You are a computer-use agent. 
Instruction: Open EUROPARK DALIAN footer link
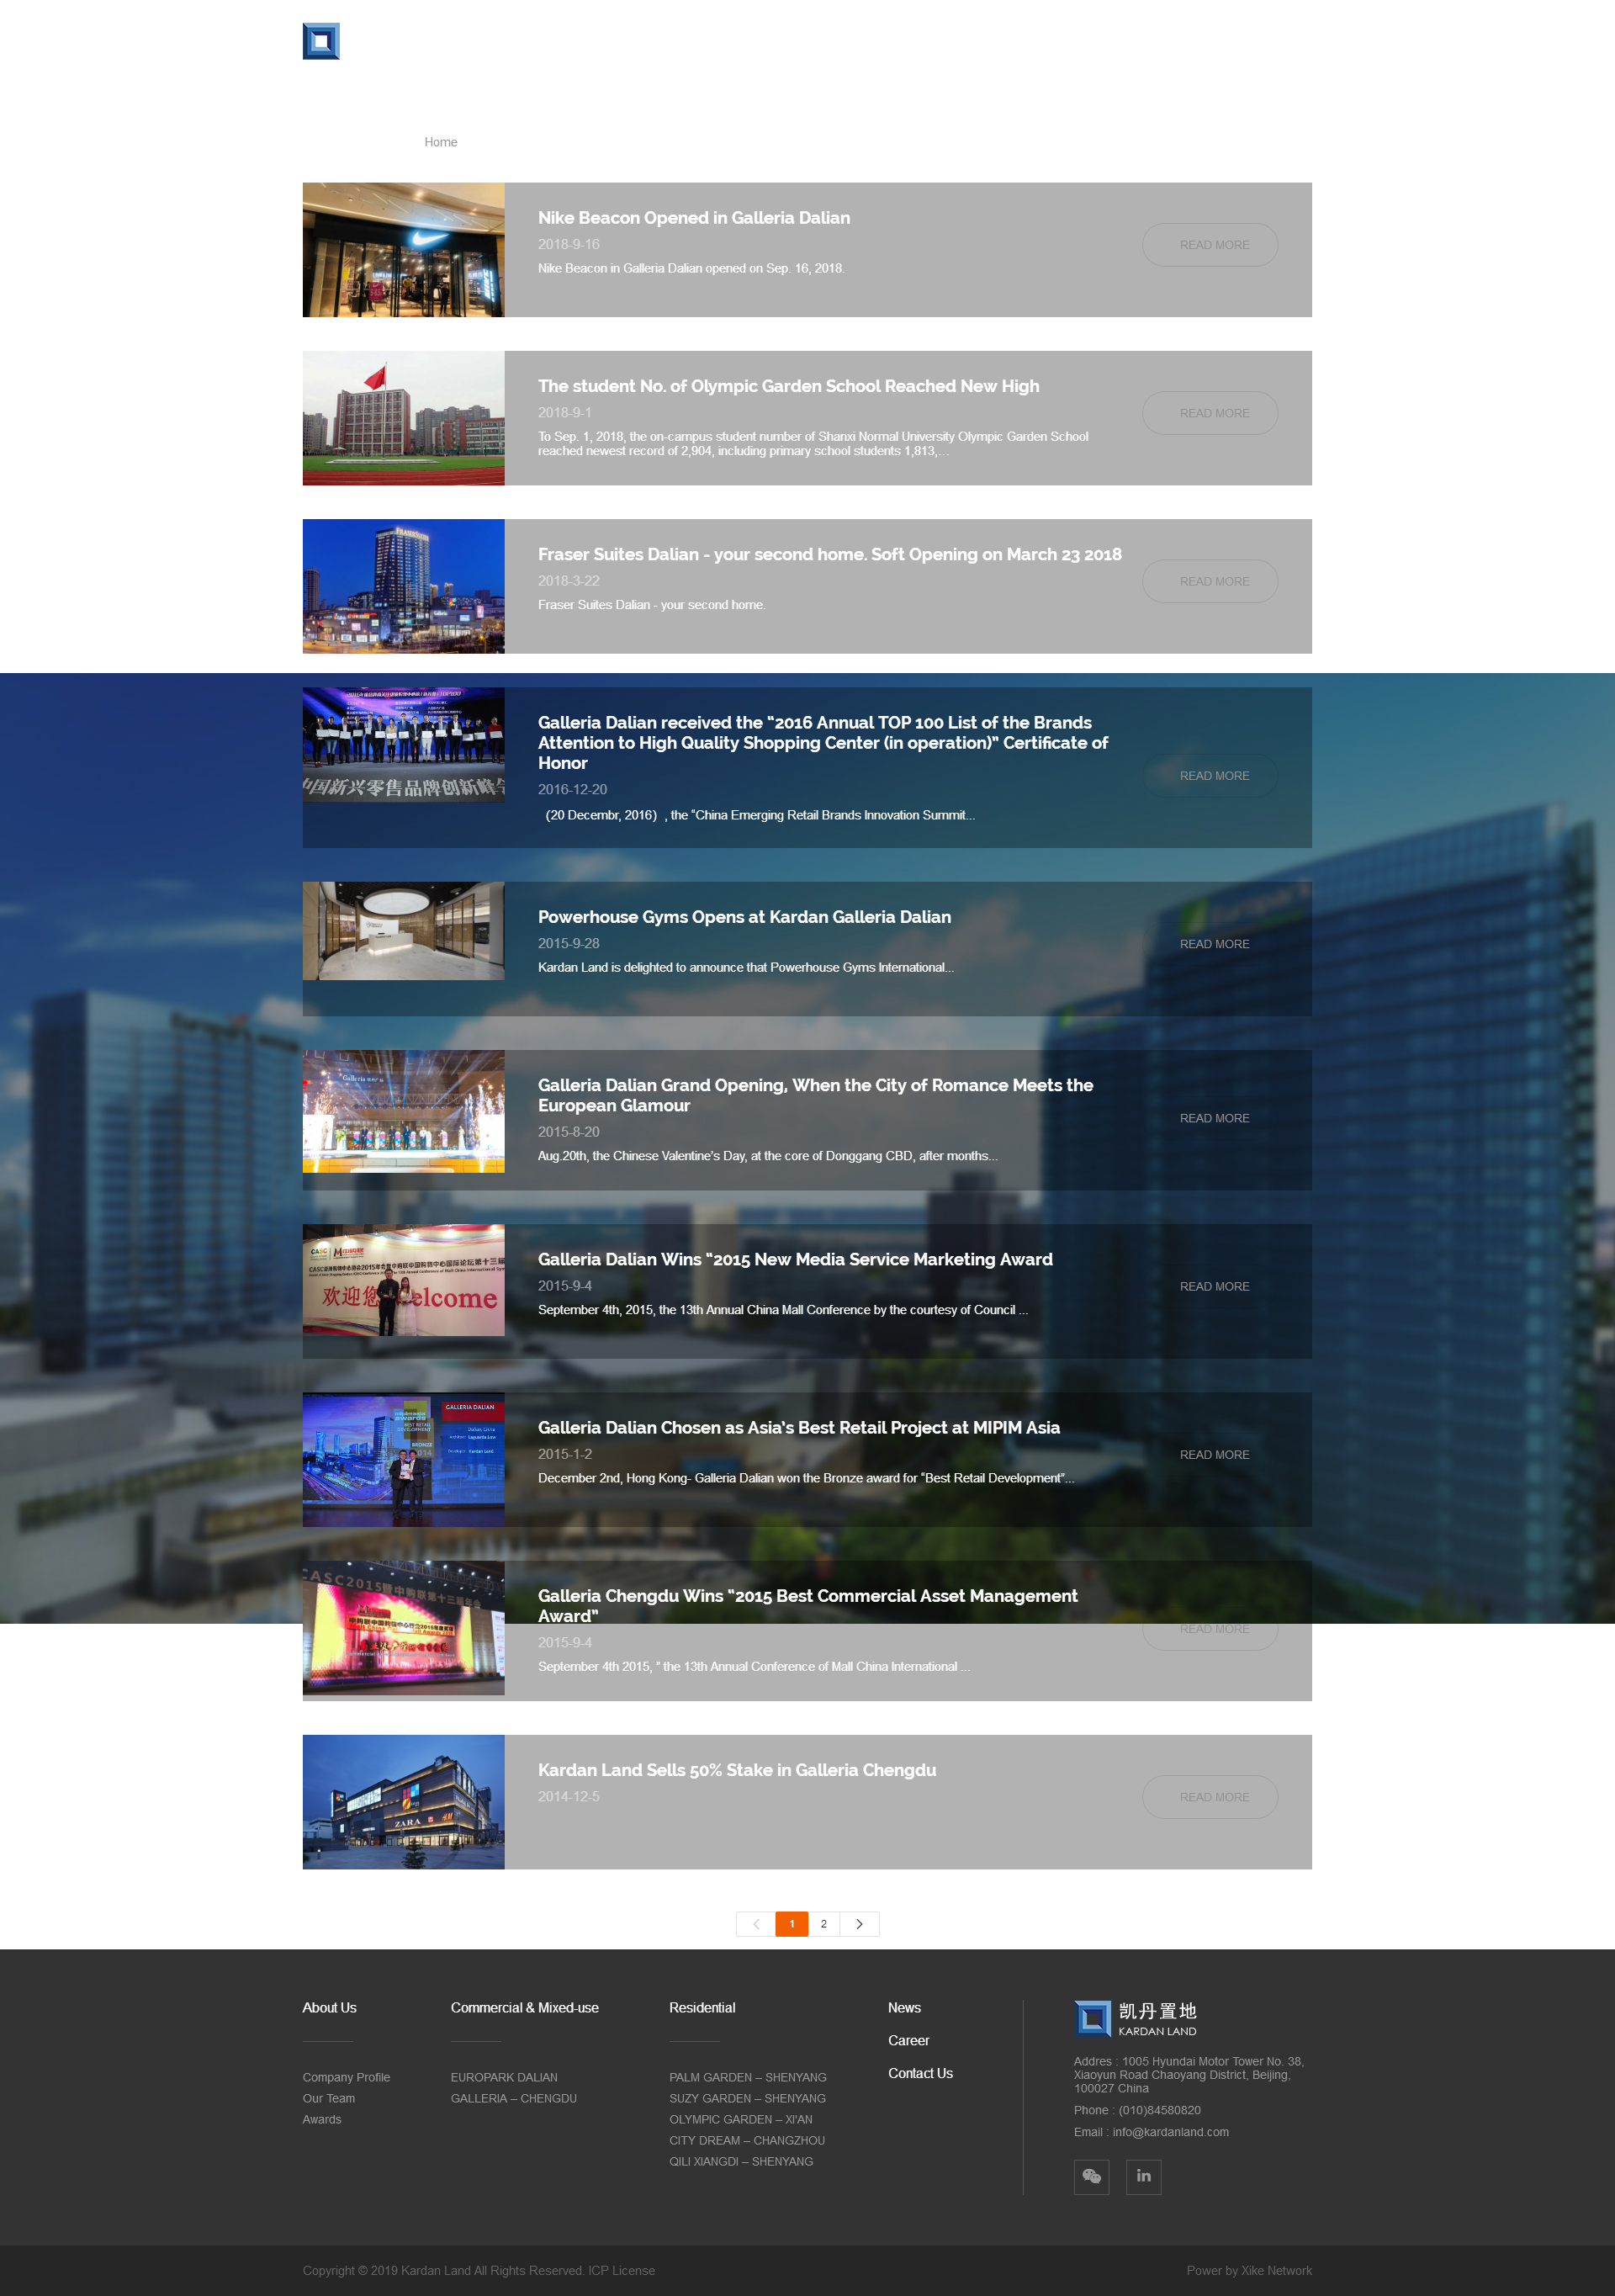[504, 2077]
